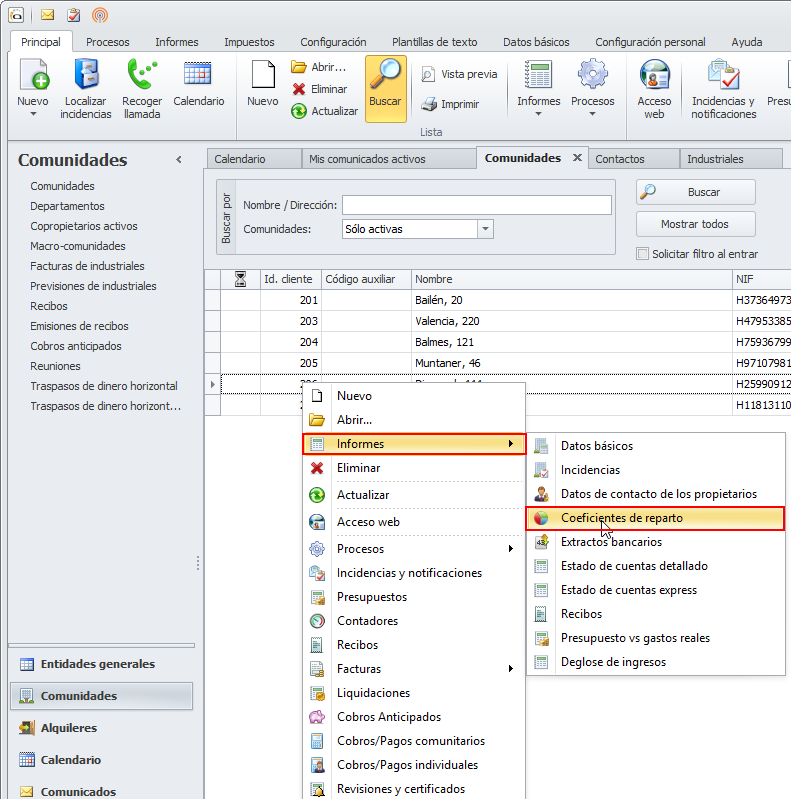Screen dimensions: 791x799
Task: Open the Impuestos ribbon tab
Action: tap(249, 42)
